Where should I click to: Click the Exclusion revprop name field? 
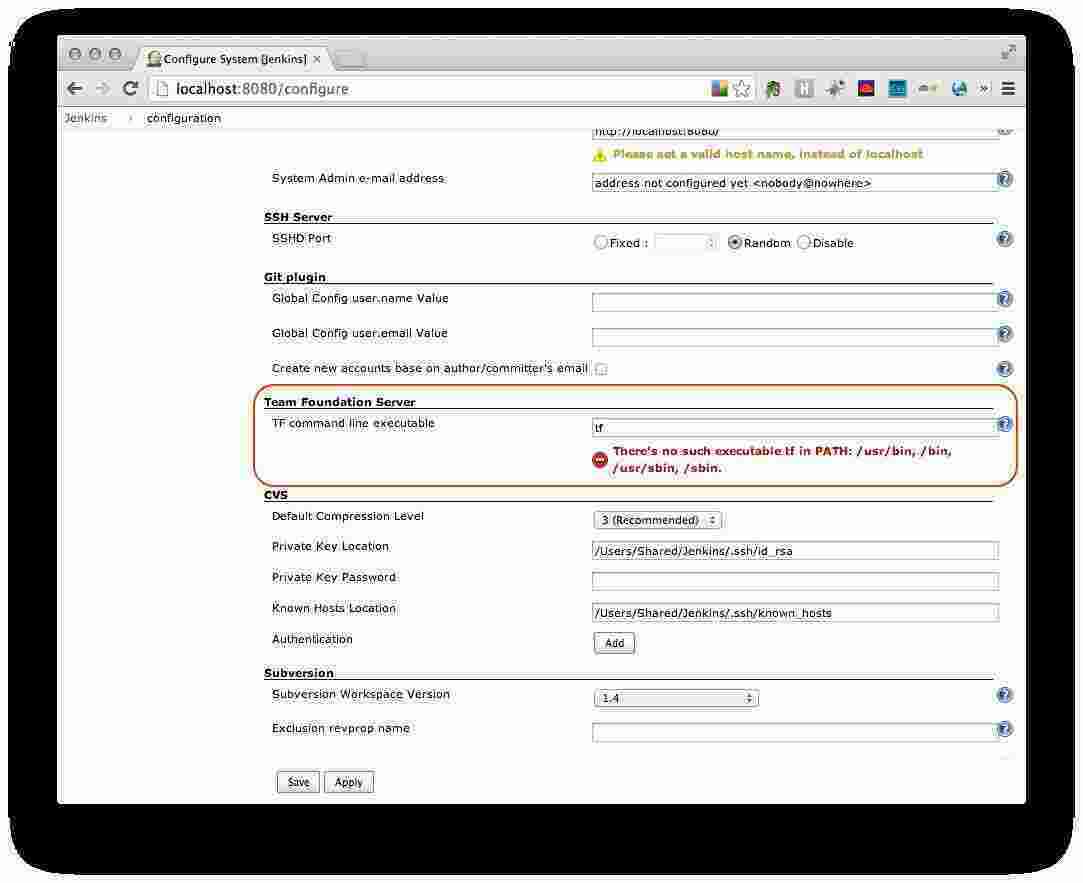(795, 732)
